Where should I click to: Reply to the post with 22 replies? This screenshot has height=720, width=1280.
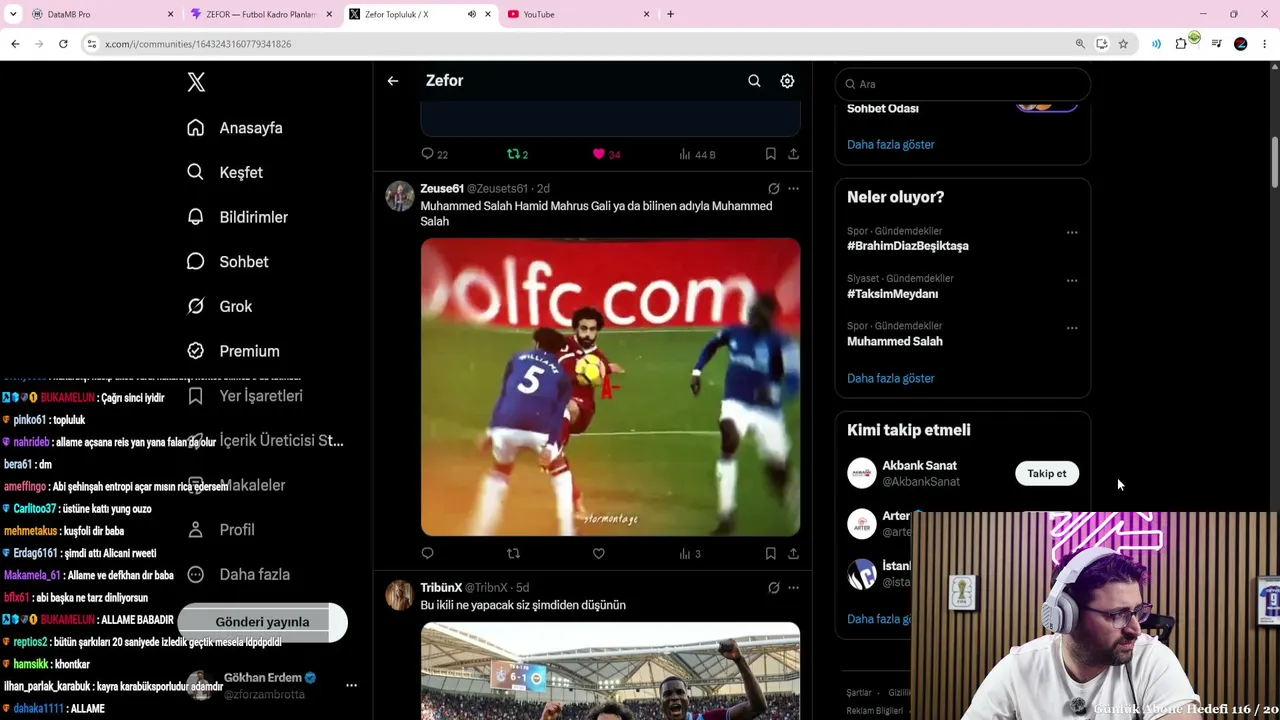434,154
